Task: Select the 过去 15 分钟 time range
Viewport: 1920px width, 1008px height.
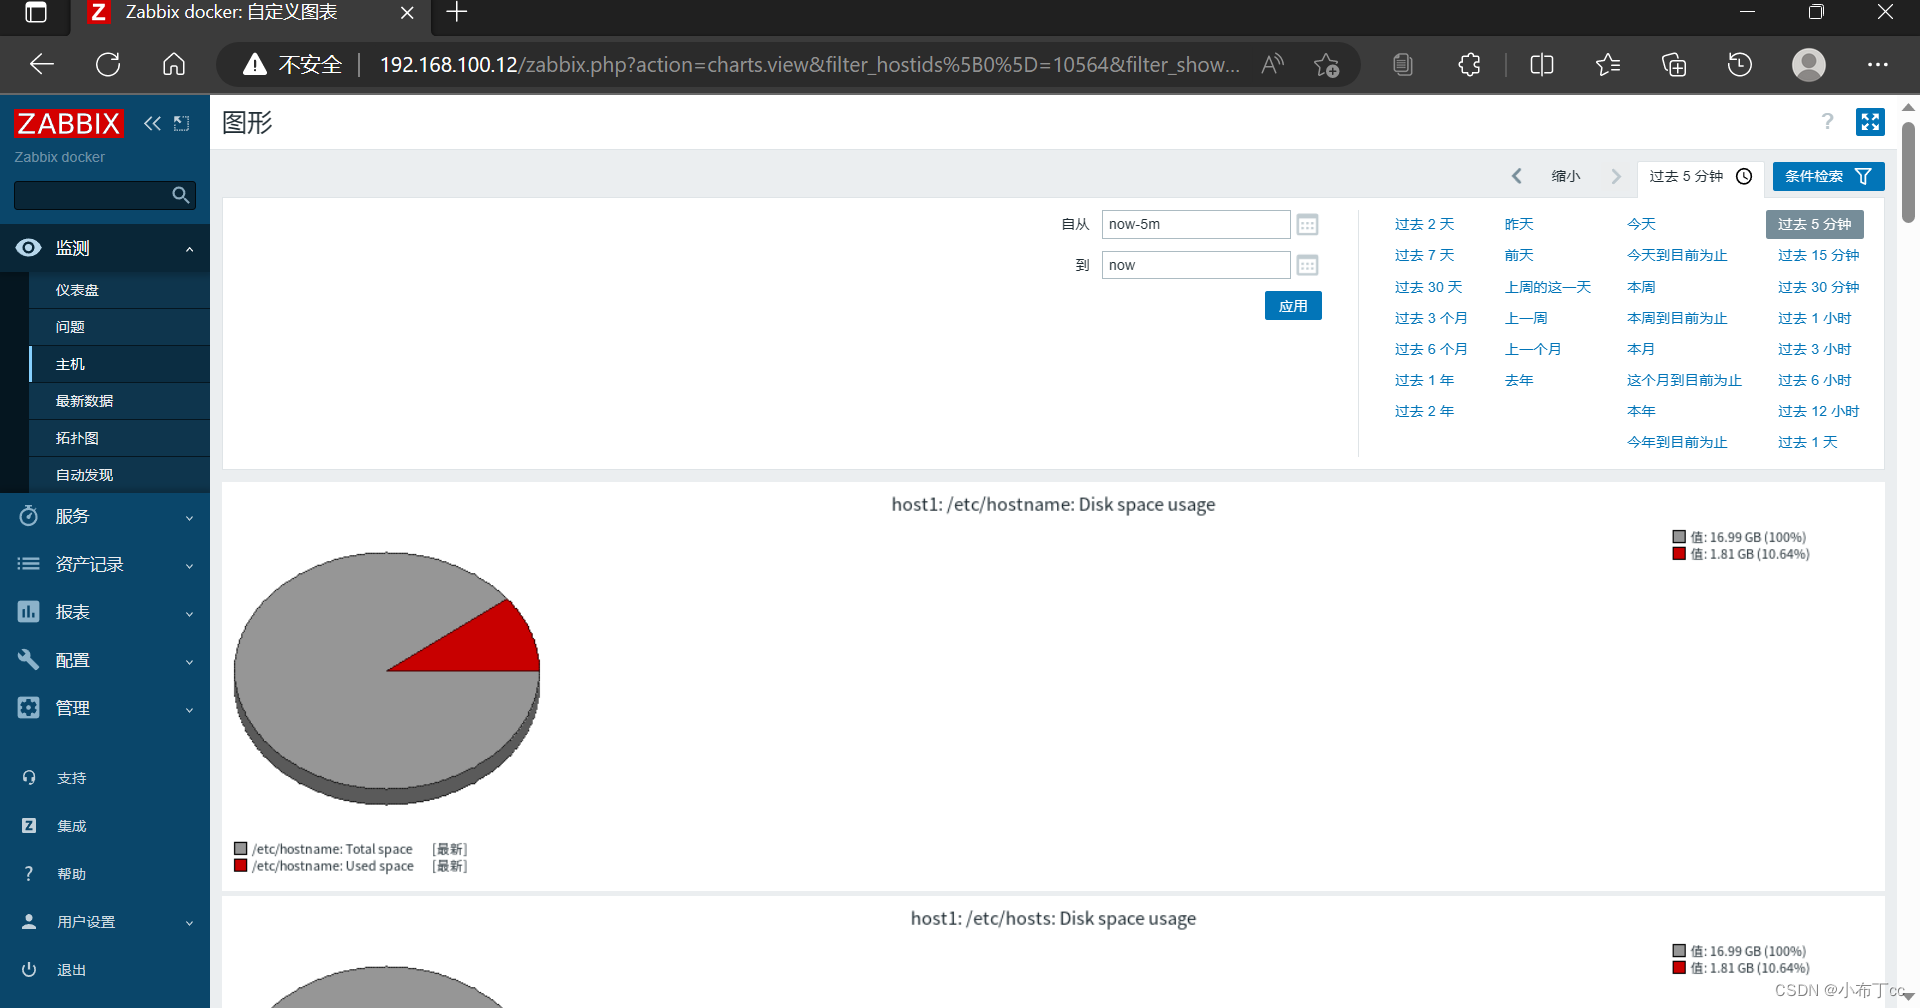Action: click(x=1818, y=255)
